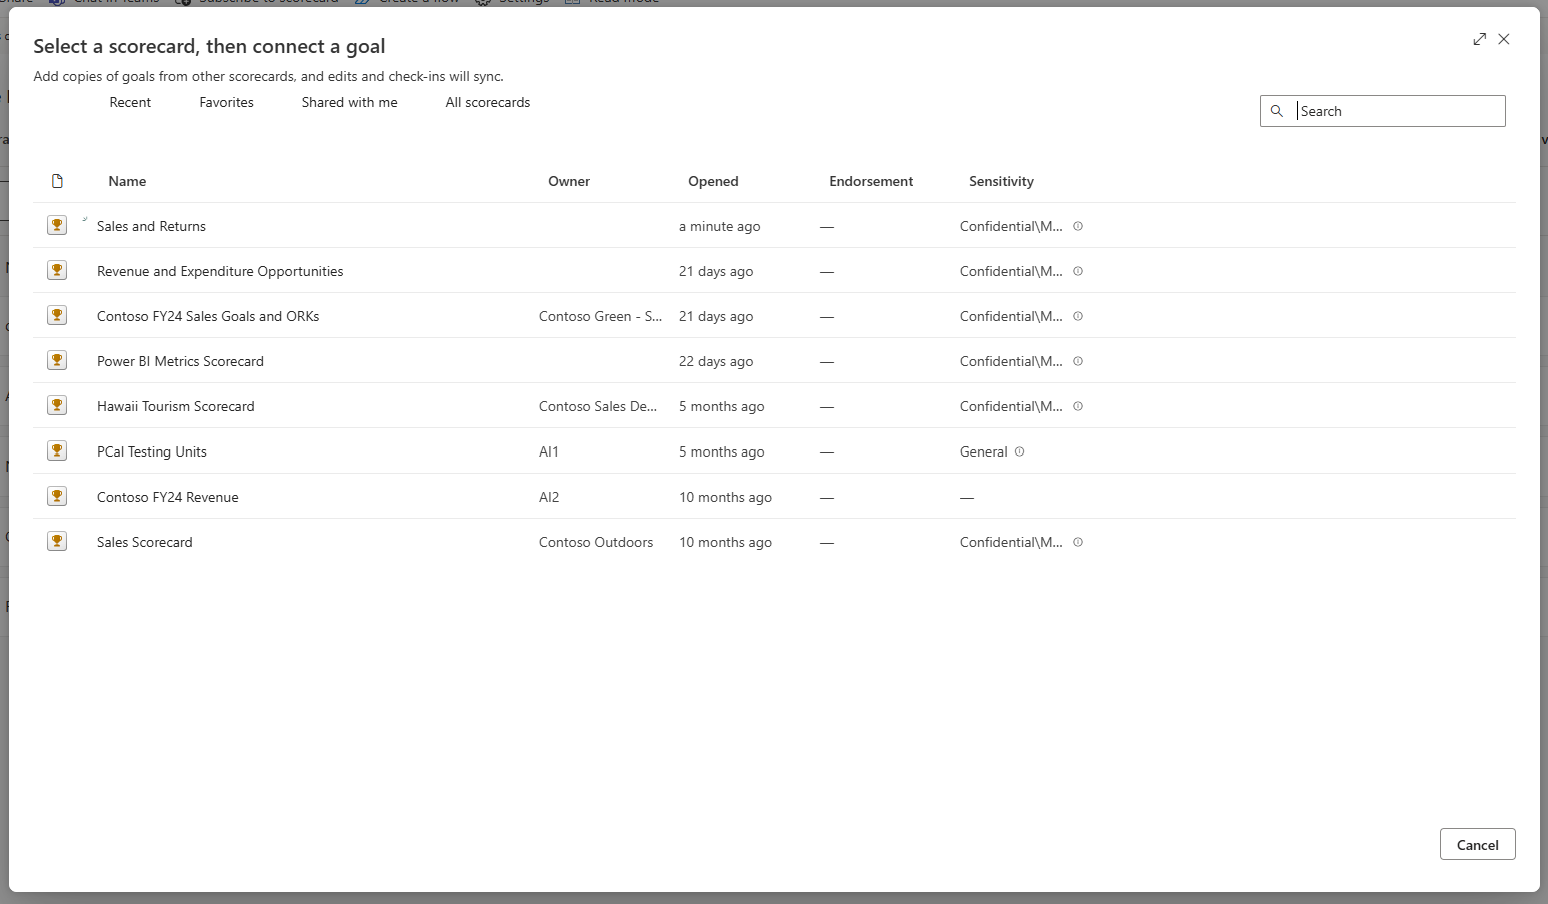Select Revenue and Expenditure Opportunities scorecard
The image size is (1548, 904).
(x=220, y=271)
